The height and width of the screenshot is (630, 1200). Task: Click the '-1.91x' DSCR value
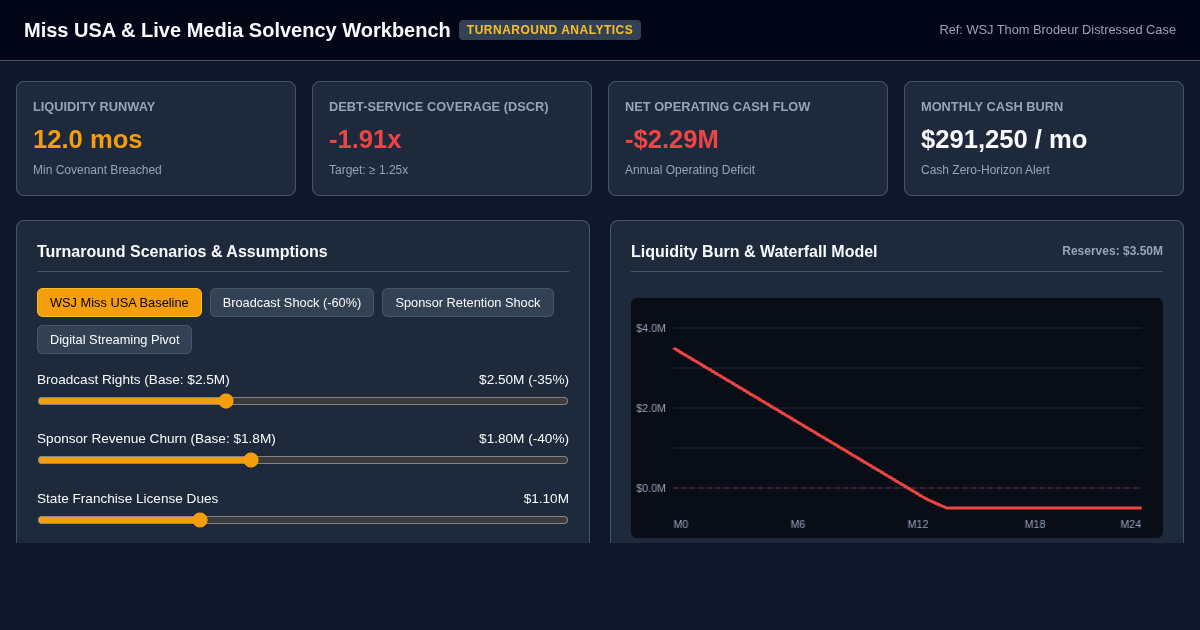[365, 139]
